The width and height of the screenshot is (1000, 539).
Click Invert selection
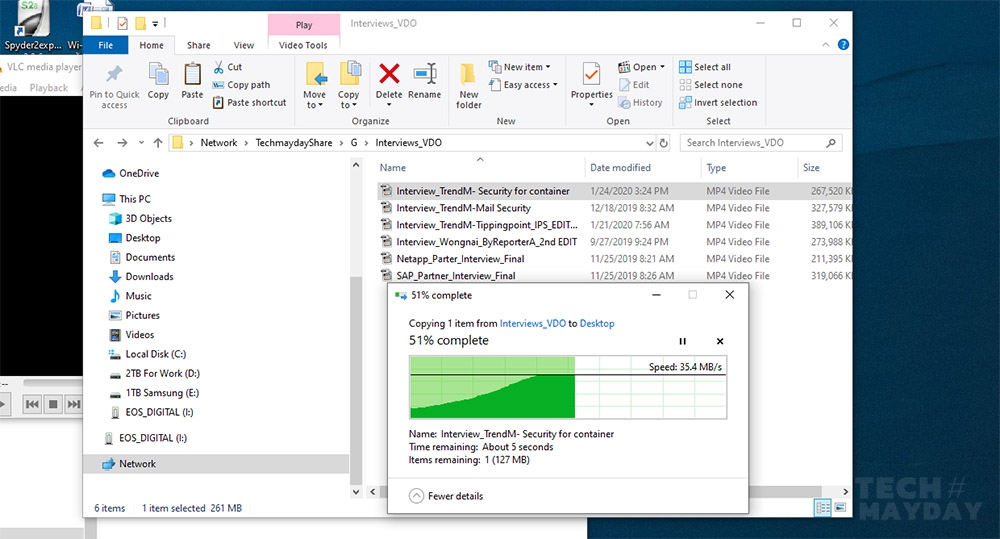[718, 103]
